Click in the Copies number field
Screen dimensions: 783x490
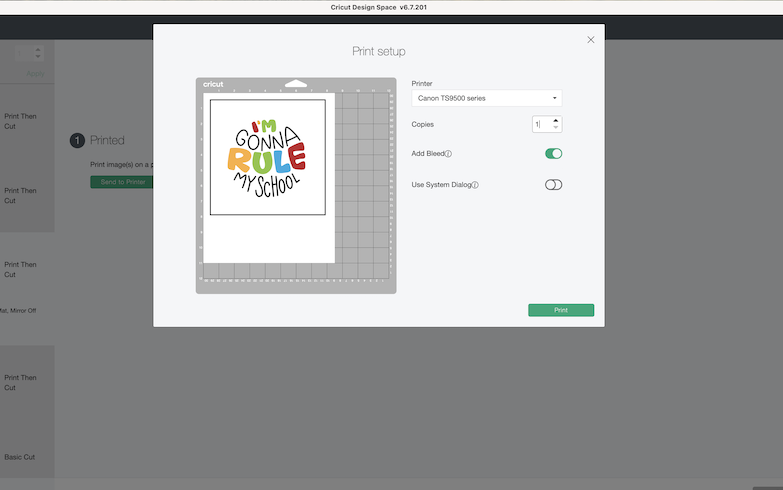(x=542, y=124)
